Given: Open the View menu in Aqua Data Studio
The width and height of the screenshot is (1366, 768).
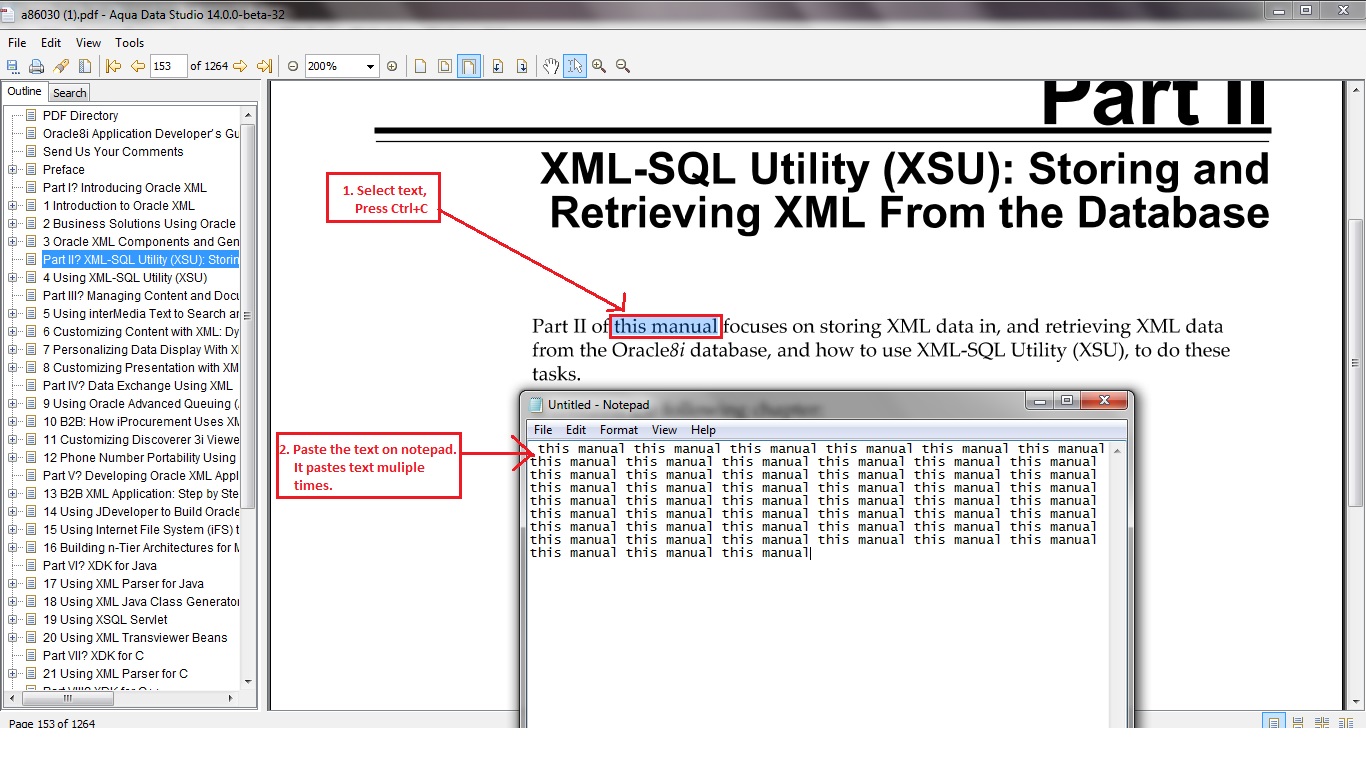Looking at the screenshot, I should [88, 43].
